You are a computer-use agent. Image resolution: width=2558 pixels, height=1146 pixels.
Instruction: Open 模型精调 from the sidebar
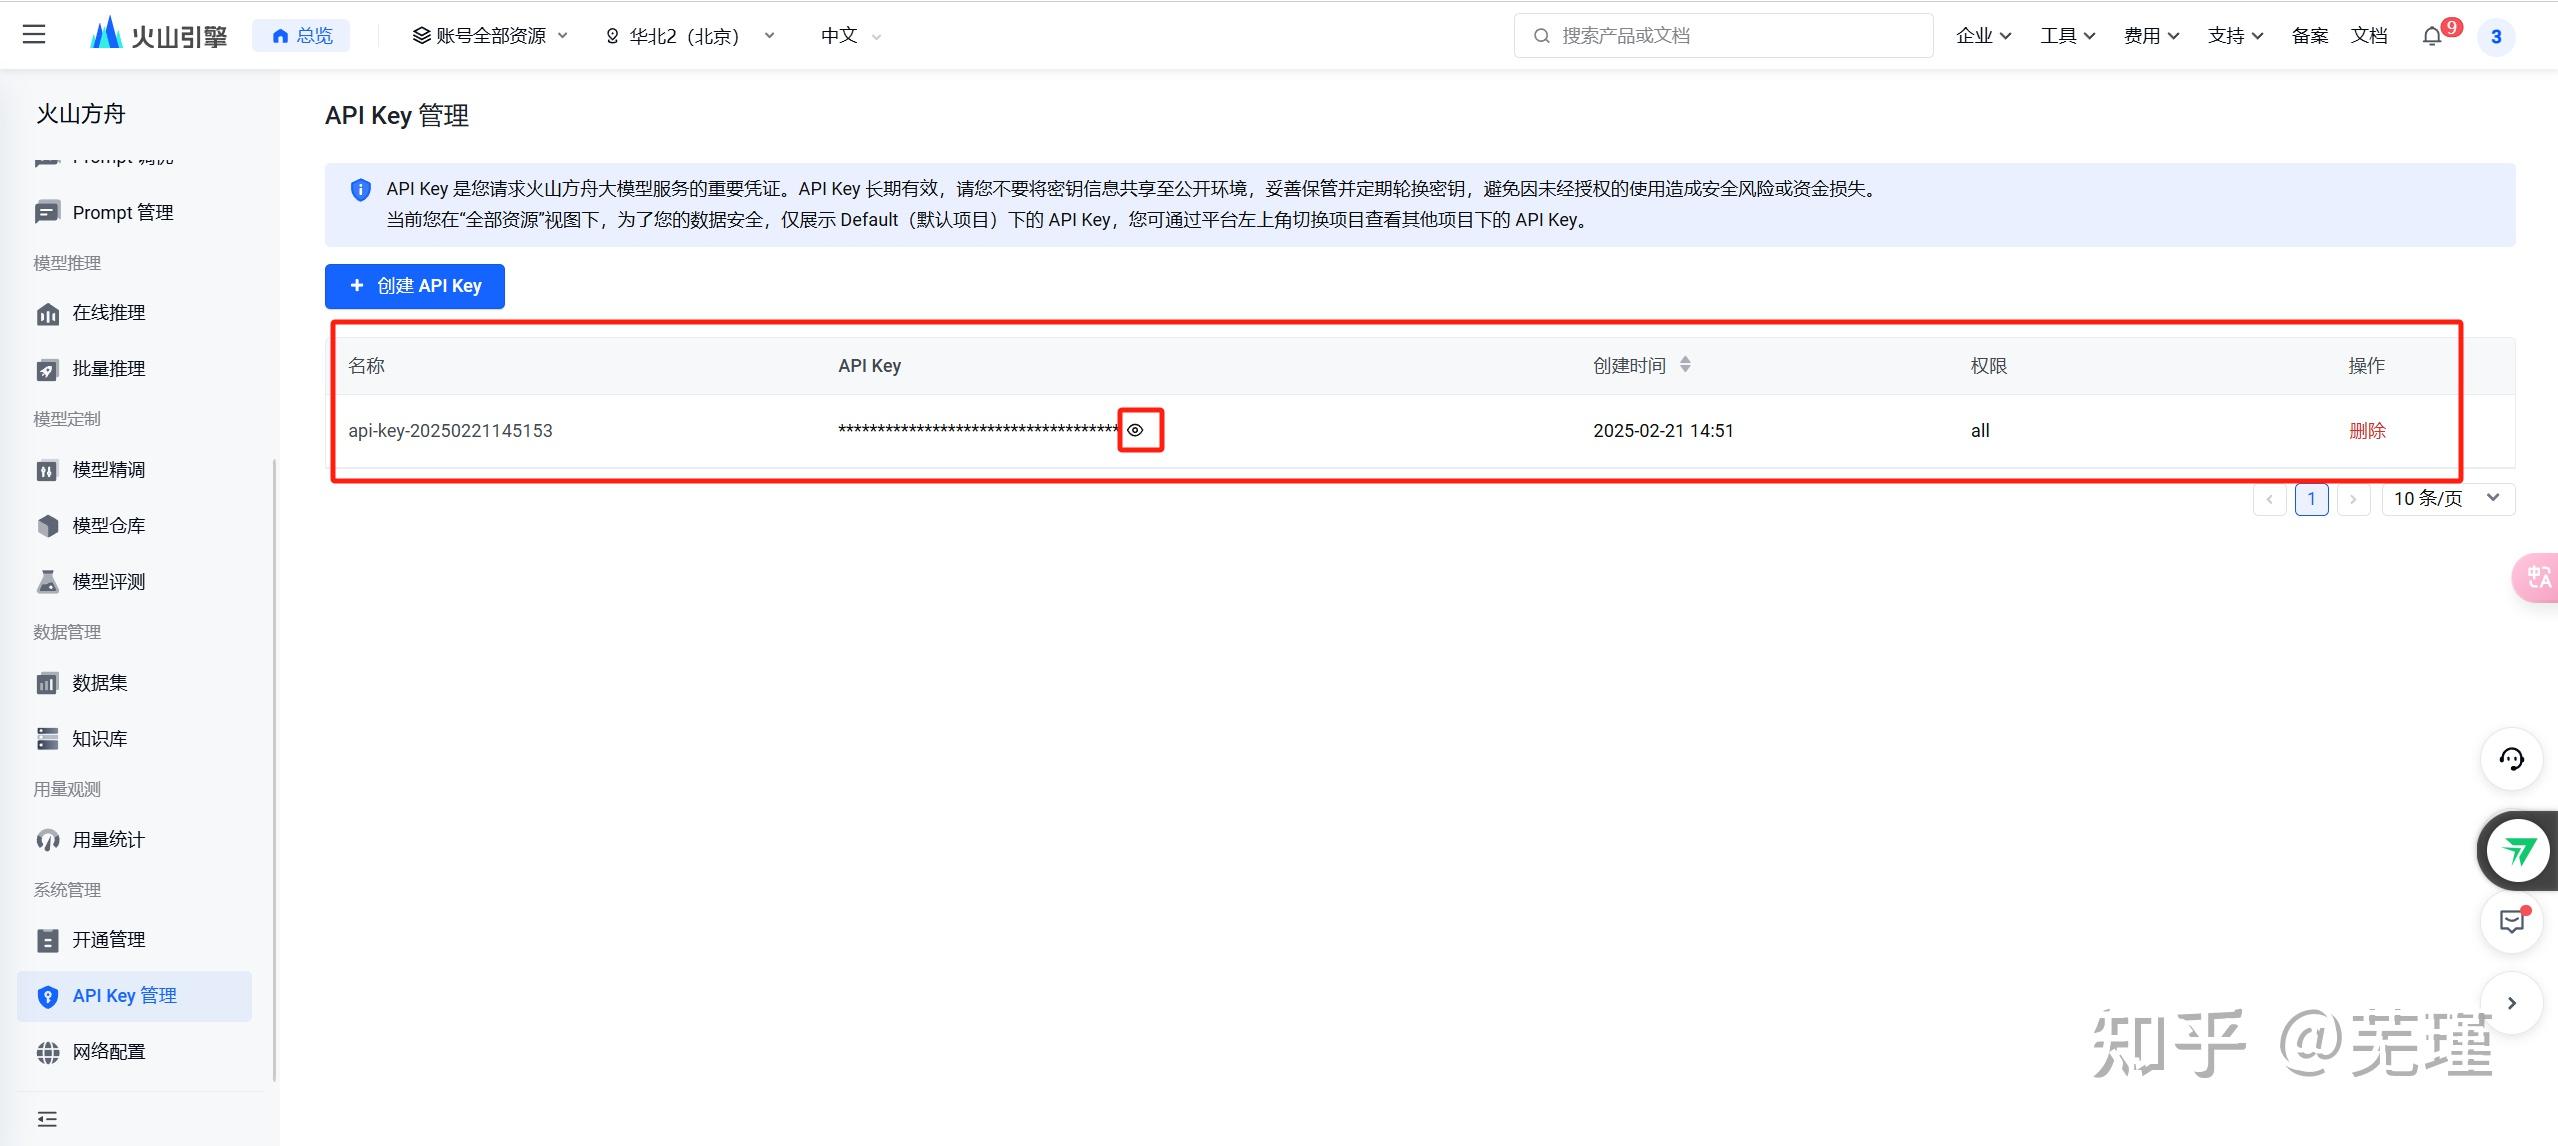coord(110,469)
